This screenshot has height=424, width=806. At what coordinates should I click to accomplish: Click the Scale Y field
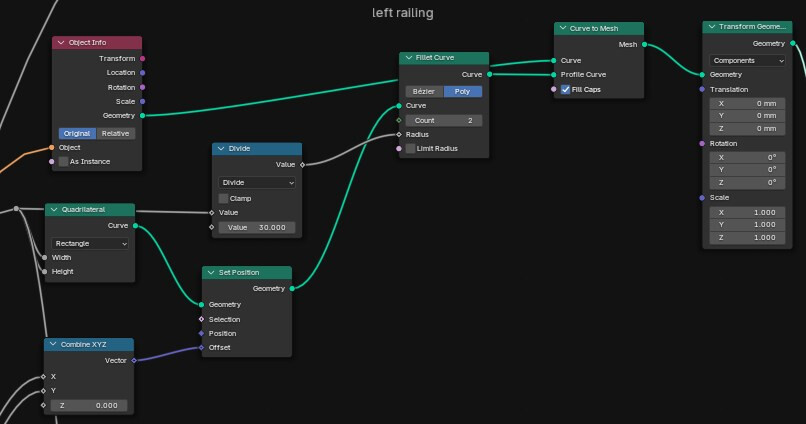pos(747,225)
